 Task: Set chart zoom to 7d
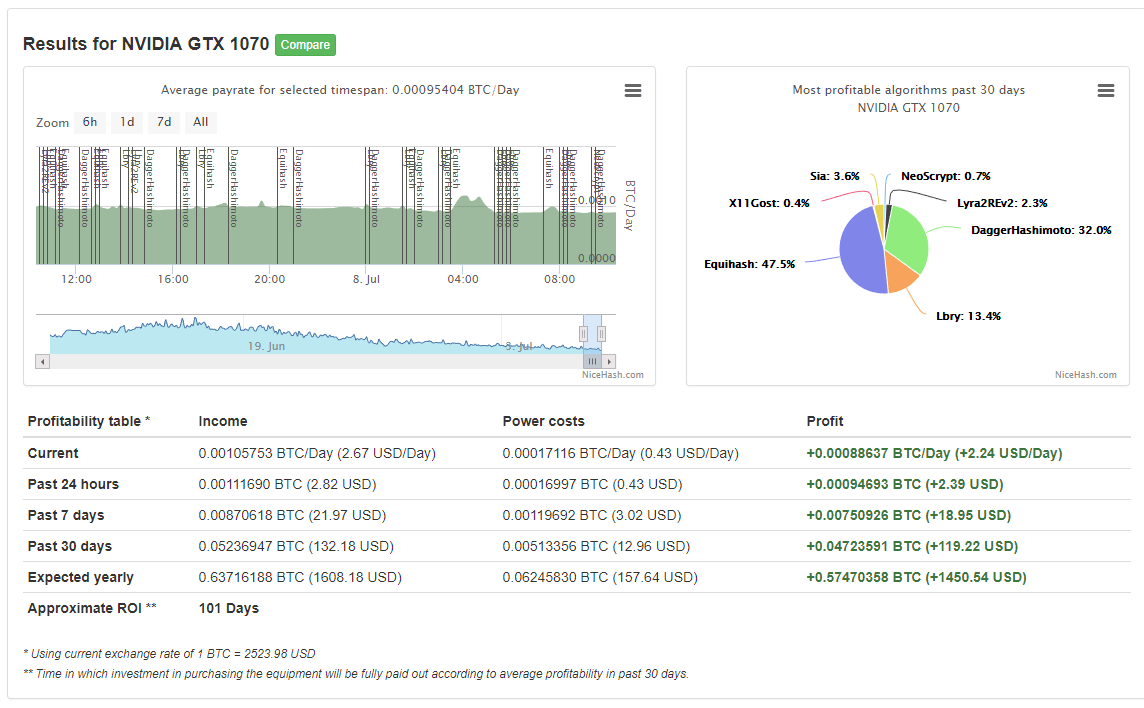pyautogui.click(x=164, y=122)
